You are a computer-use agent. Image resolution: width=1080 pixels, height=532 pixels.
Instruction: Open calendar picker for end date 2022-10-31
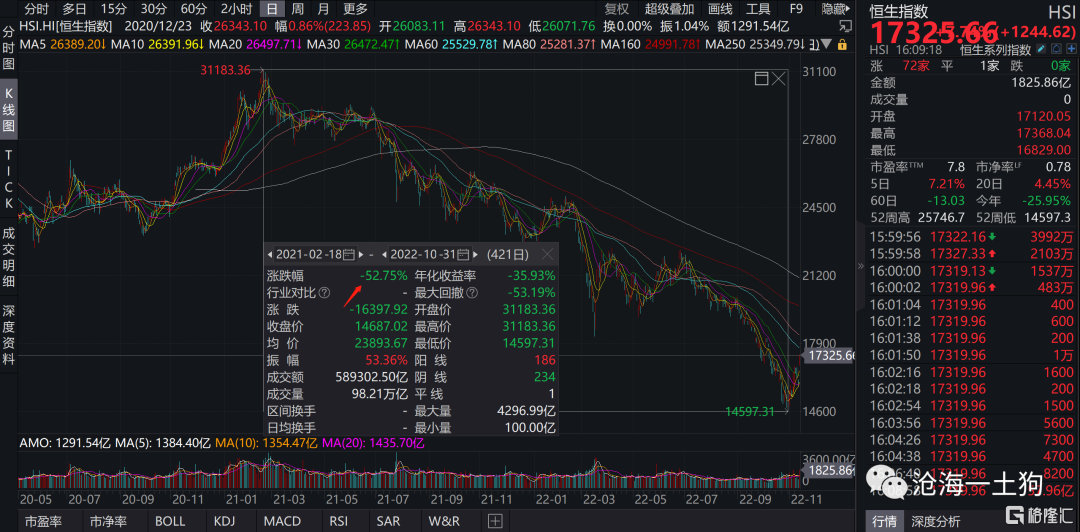pos(464,254)
